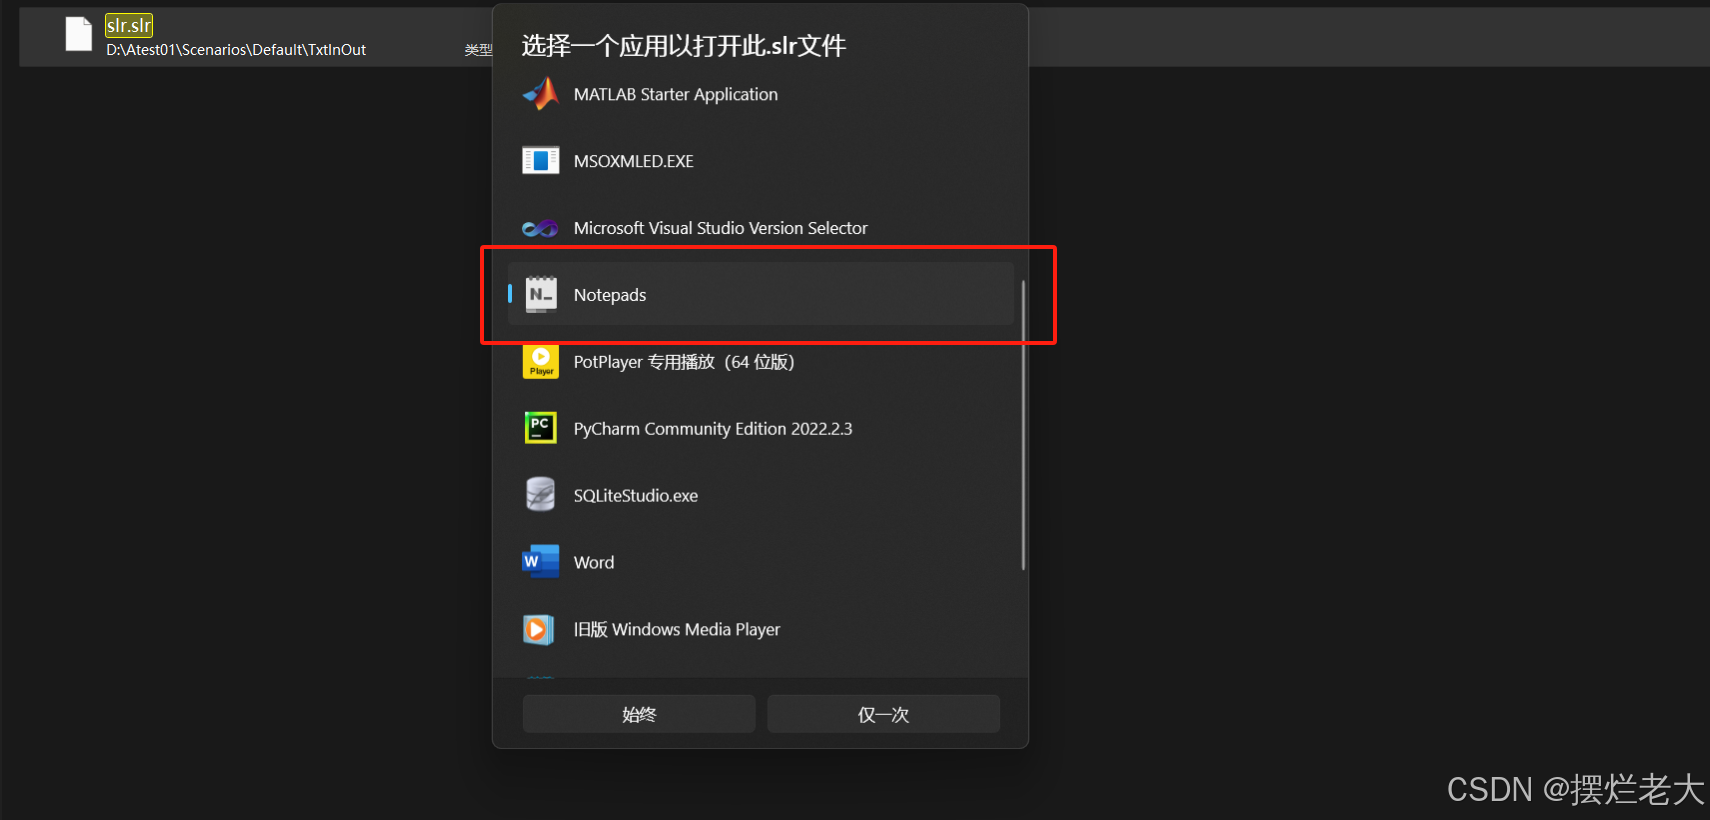Select Microsoft Visual Studio Version Selector label
Viewport: 1710px width, 820px height.
coord(721,228)
